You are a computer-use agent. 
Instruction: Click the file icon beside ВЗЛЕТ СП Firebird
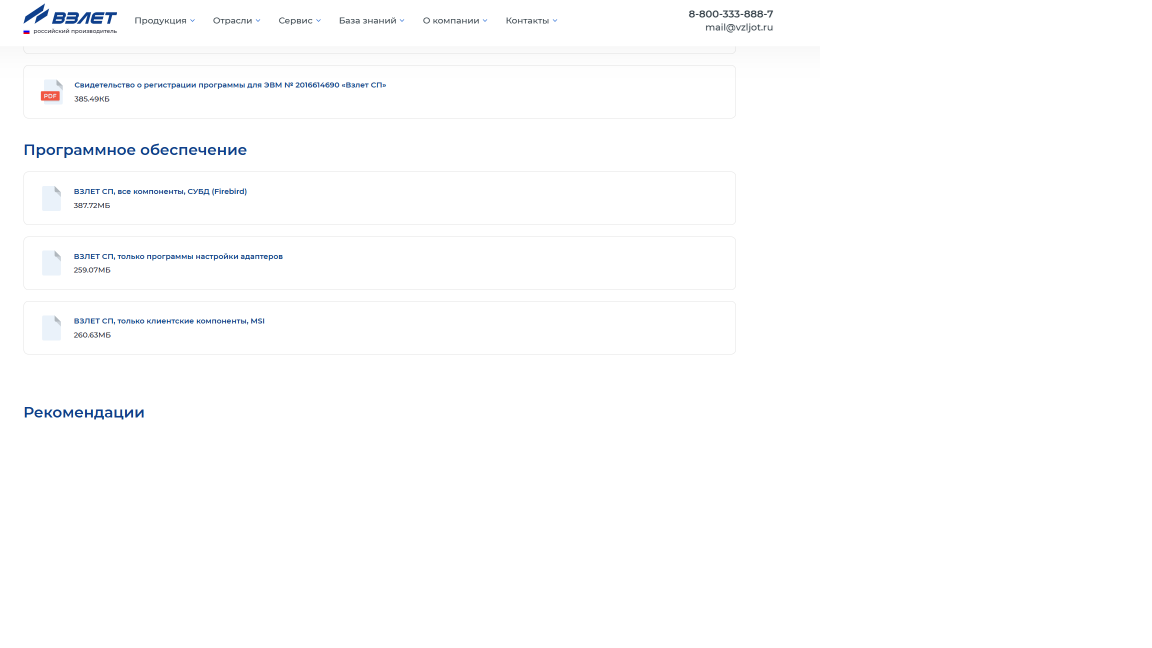pyautogui.click(x=51, y=198)
